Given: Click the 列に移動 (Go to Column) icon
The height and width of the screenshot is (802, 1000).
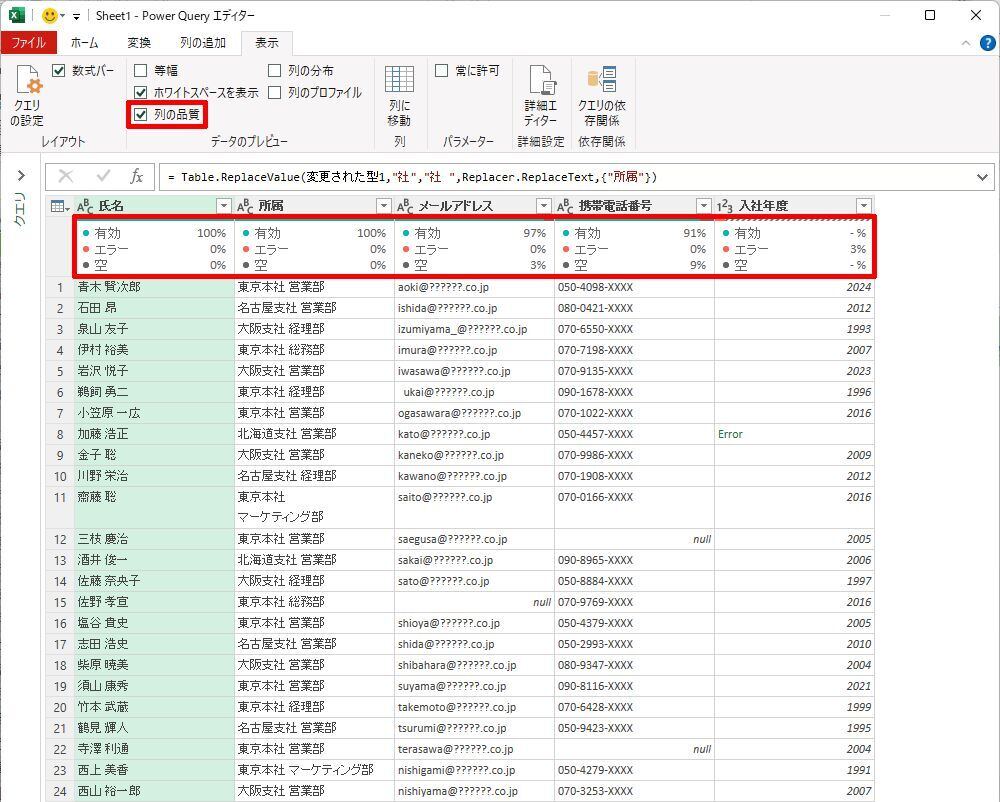Looking at the screenshot, I should point(399,82).
